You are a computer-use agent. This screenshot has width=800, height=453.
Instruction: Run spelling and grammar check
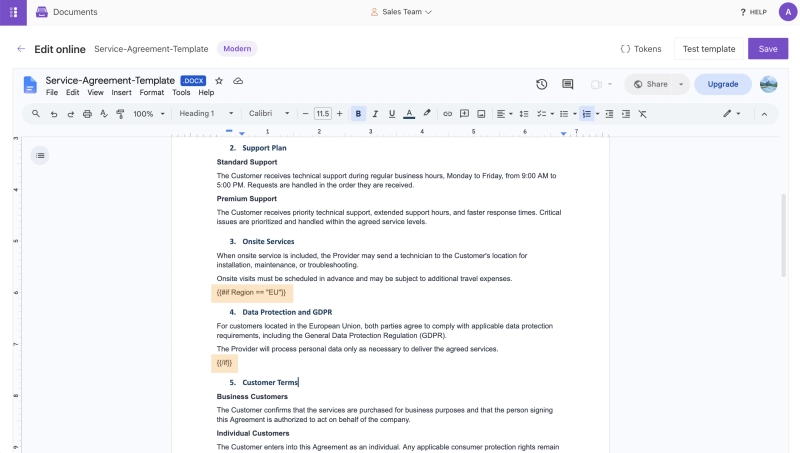pyautogui.click(x=104, y=114)
